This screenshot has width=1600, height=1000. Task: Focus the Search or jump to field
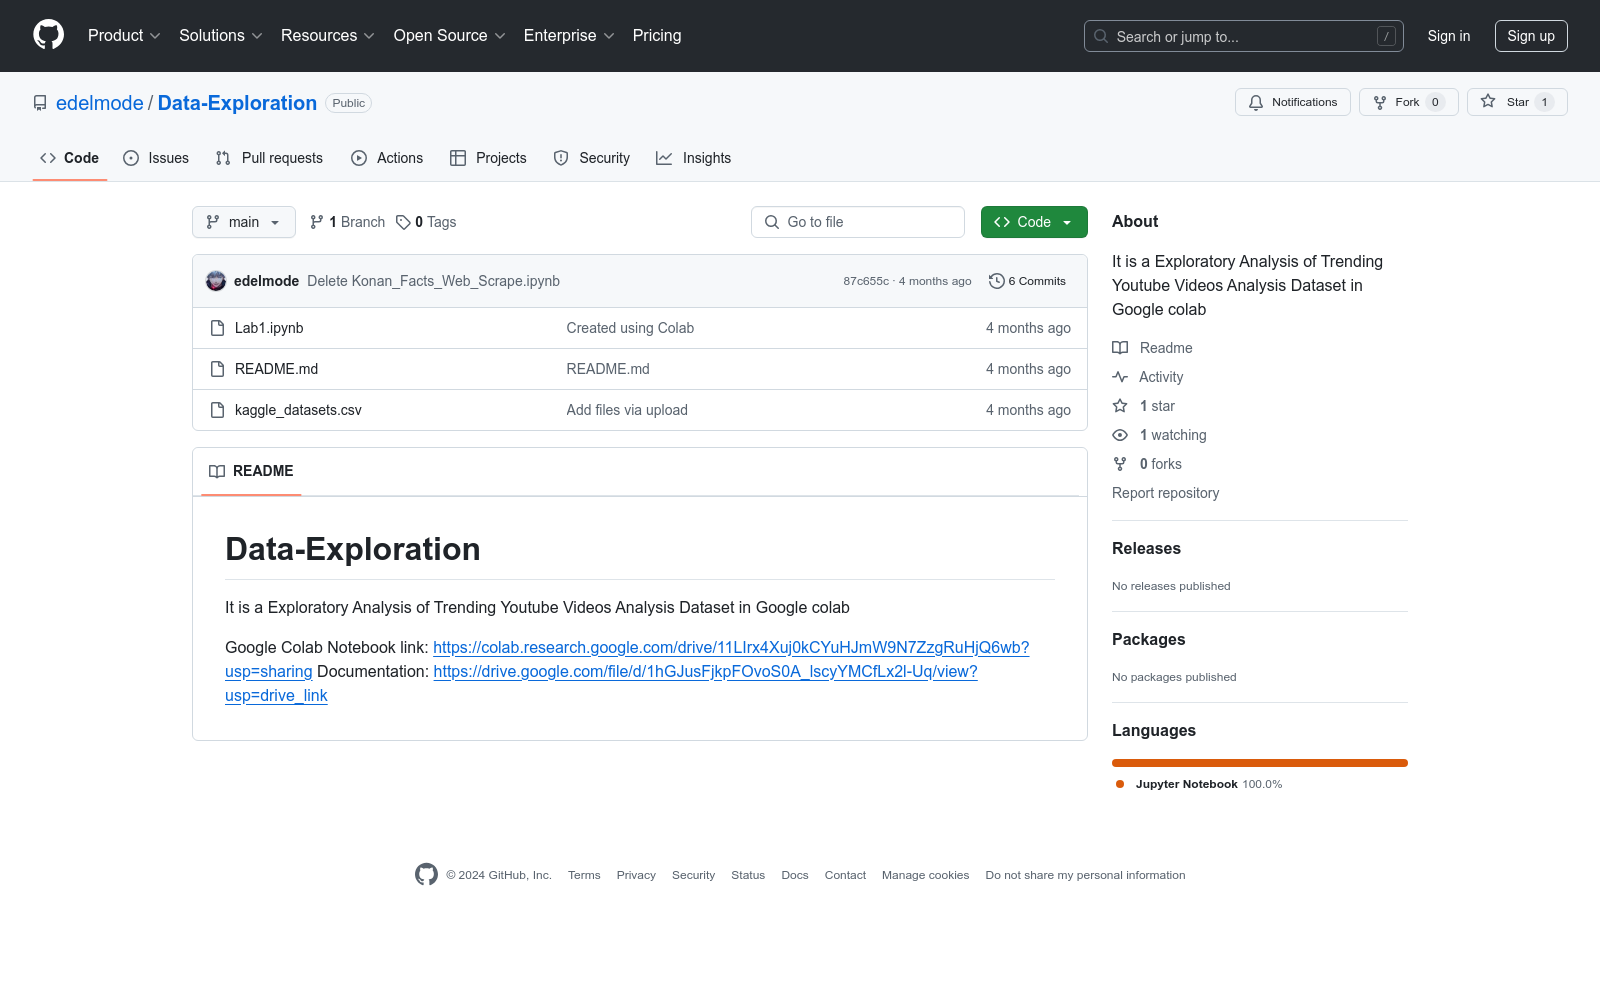coord(1244,36)
